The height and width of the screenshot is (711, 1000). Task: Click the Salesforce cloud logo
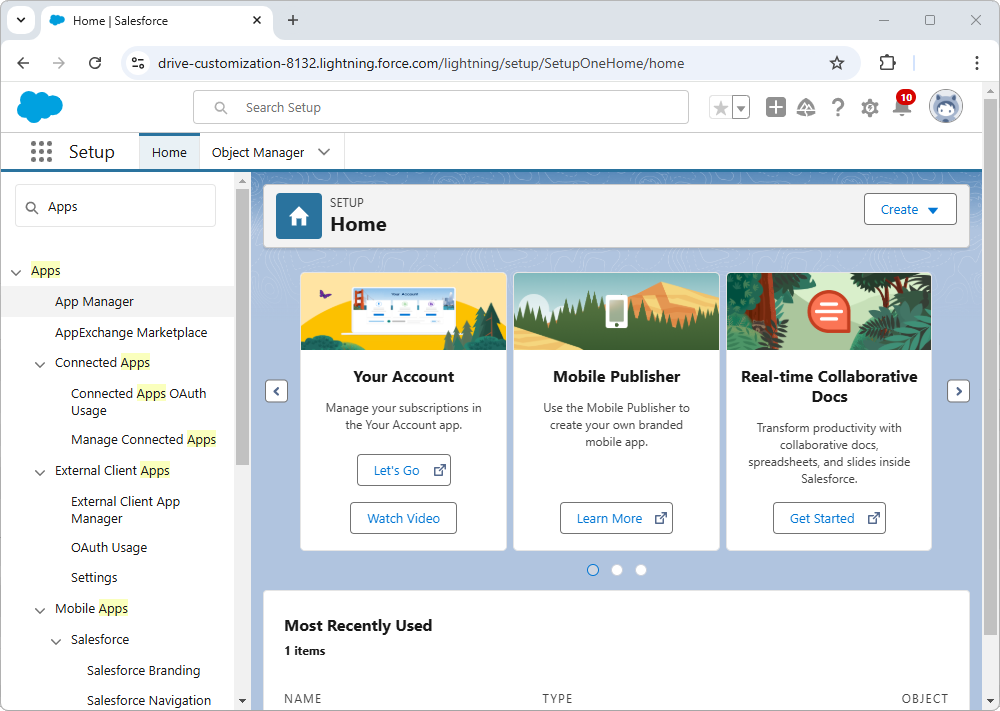(40, 107)
